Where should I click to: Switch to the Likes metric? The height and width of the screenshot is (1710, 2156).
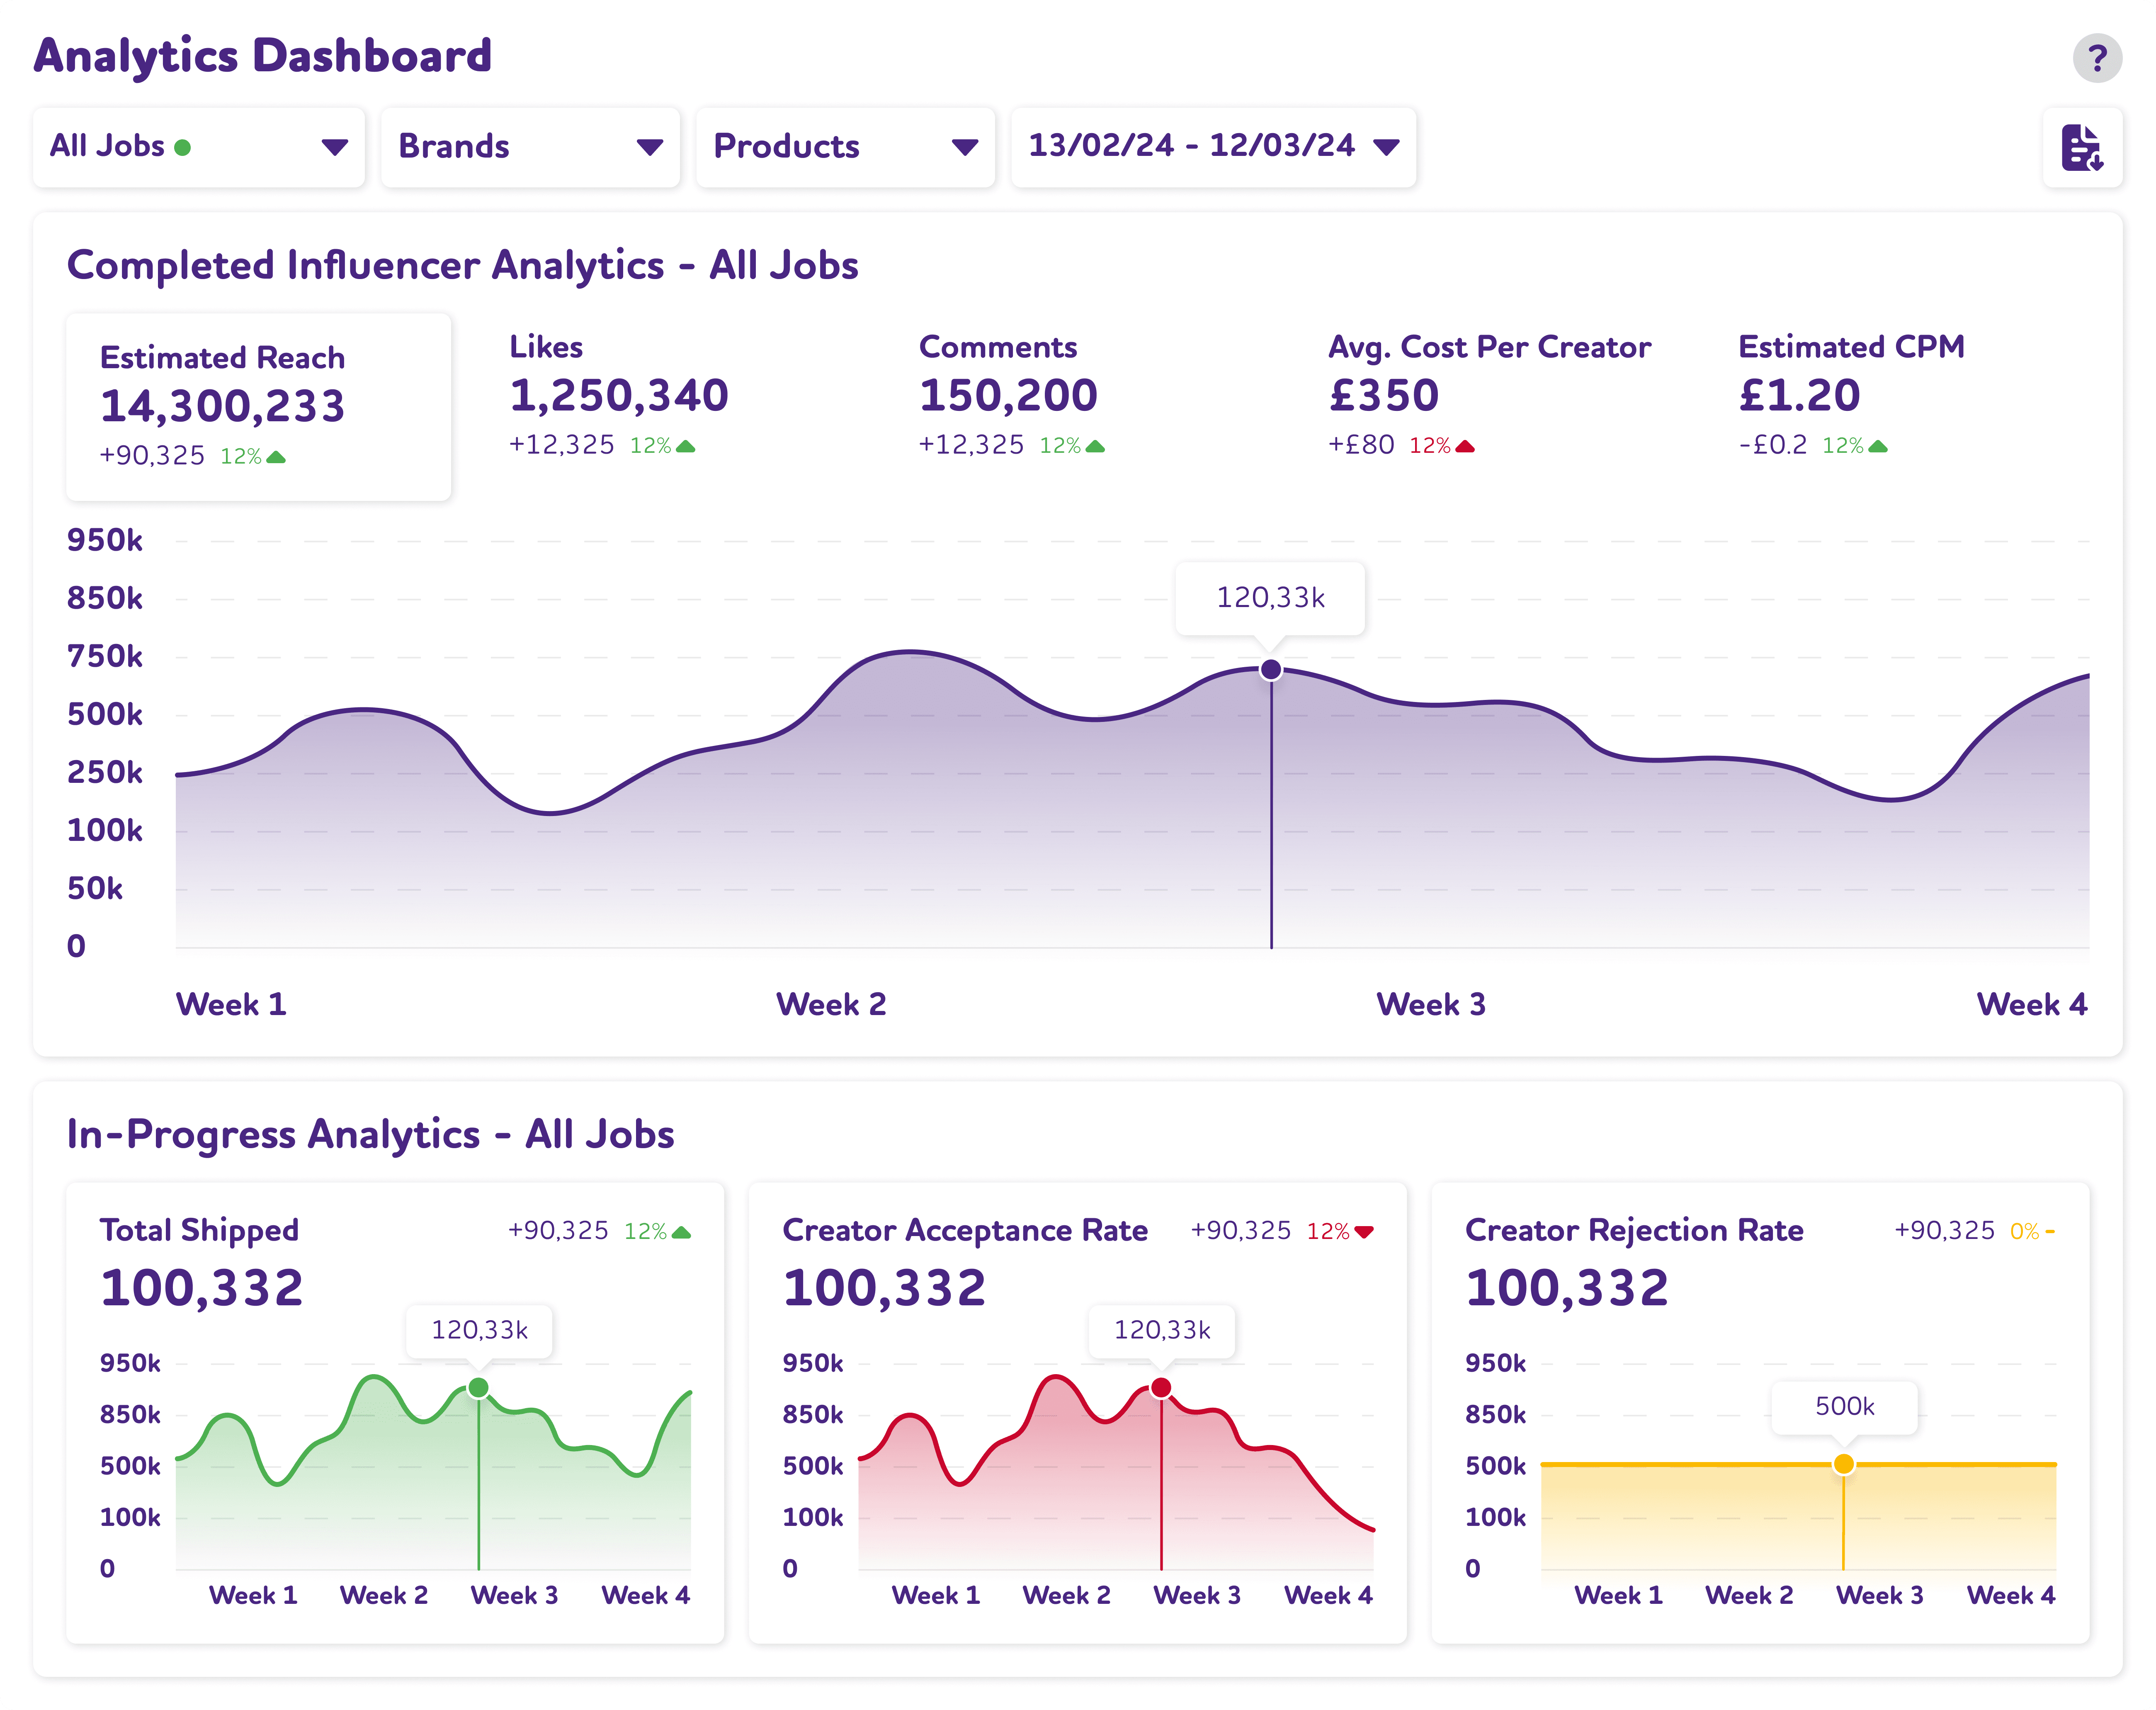coord(618,395)
